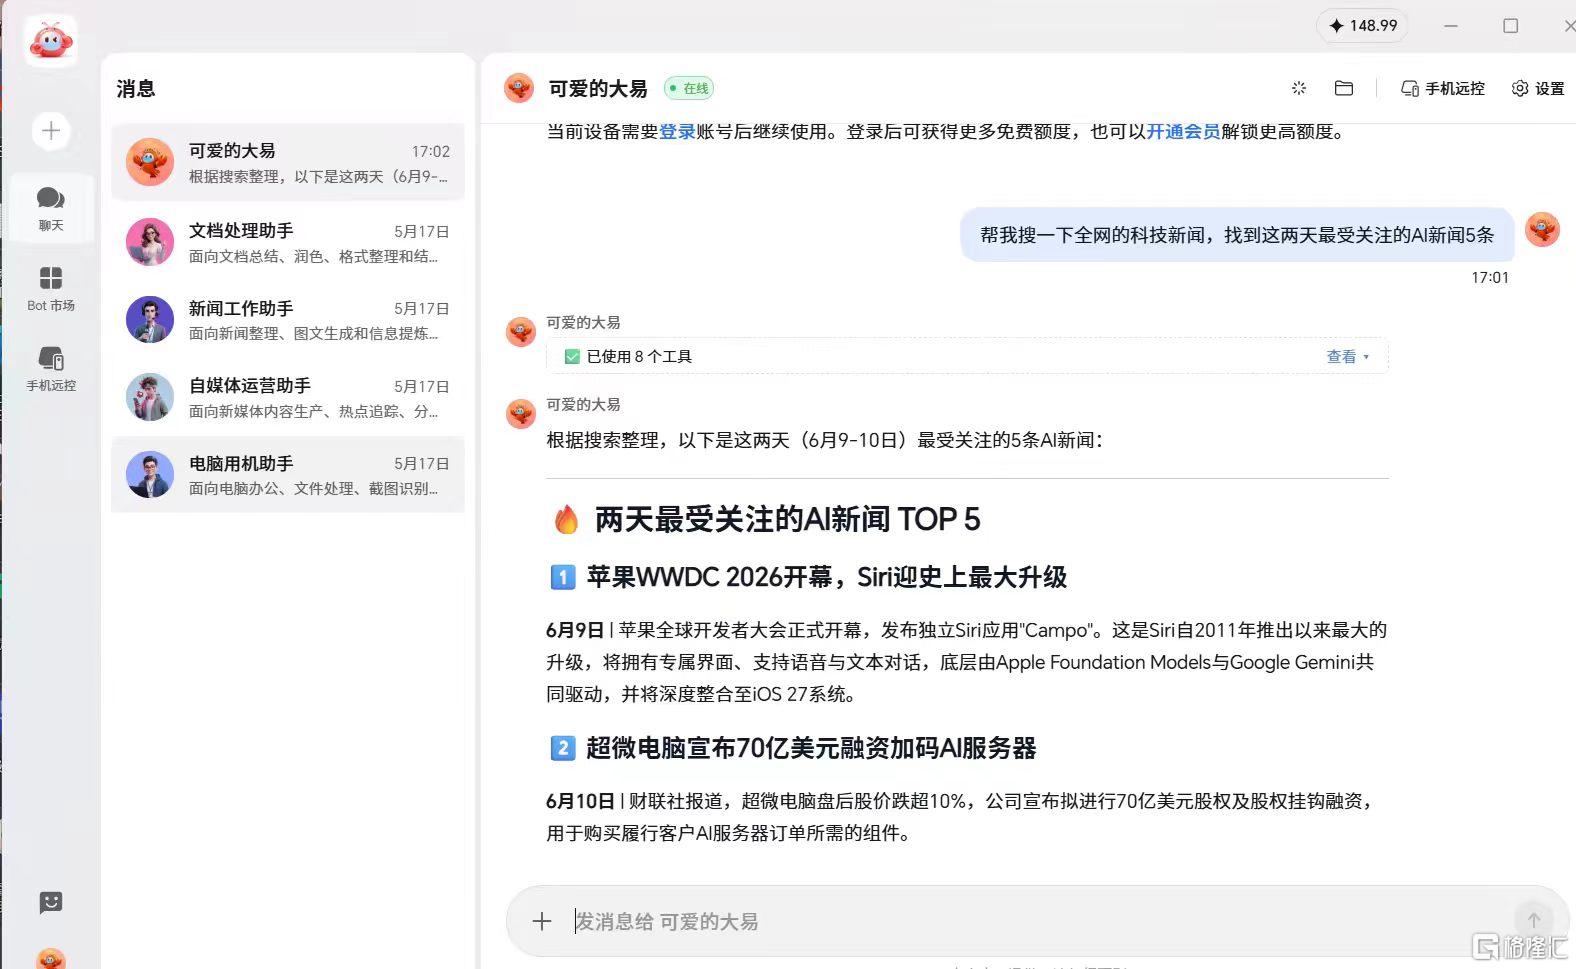The image size is (1576, 969).
Task: Select the 新闻工作助手 conversation
Action: [x=288, y=319]
